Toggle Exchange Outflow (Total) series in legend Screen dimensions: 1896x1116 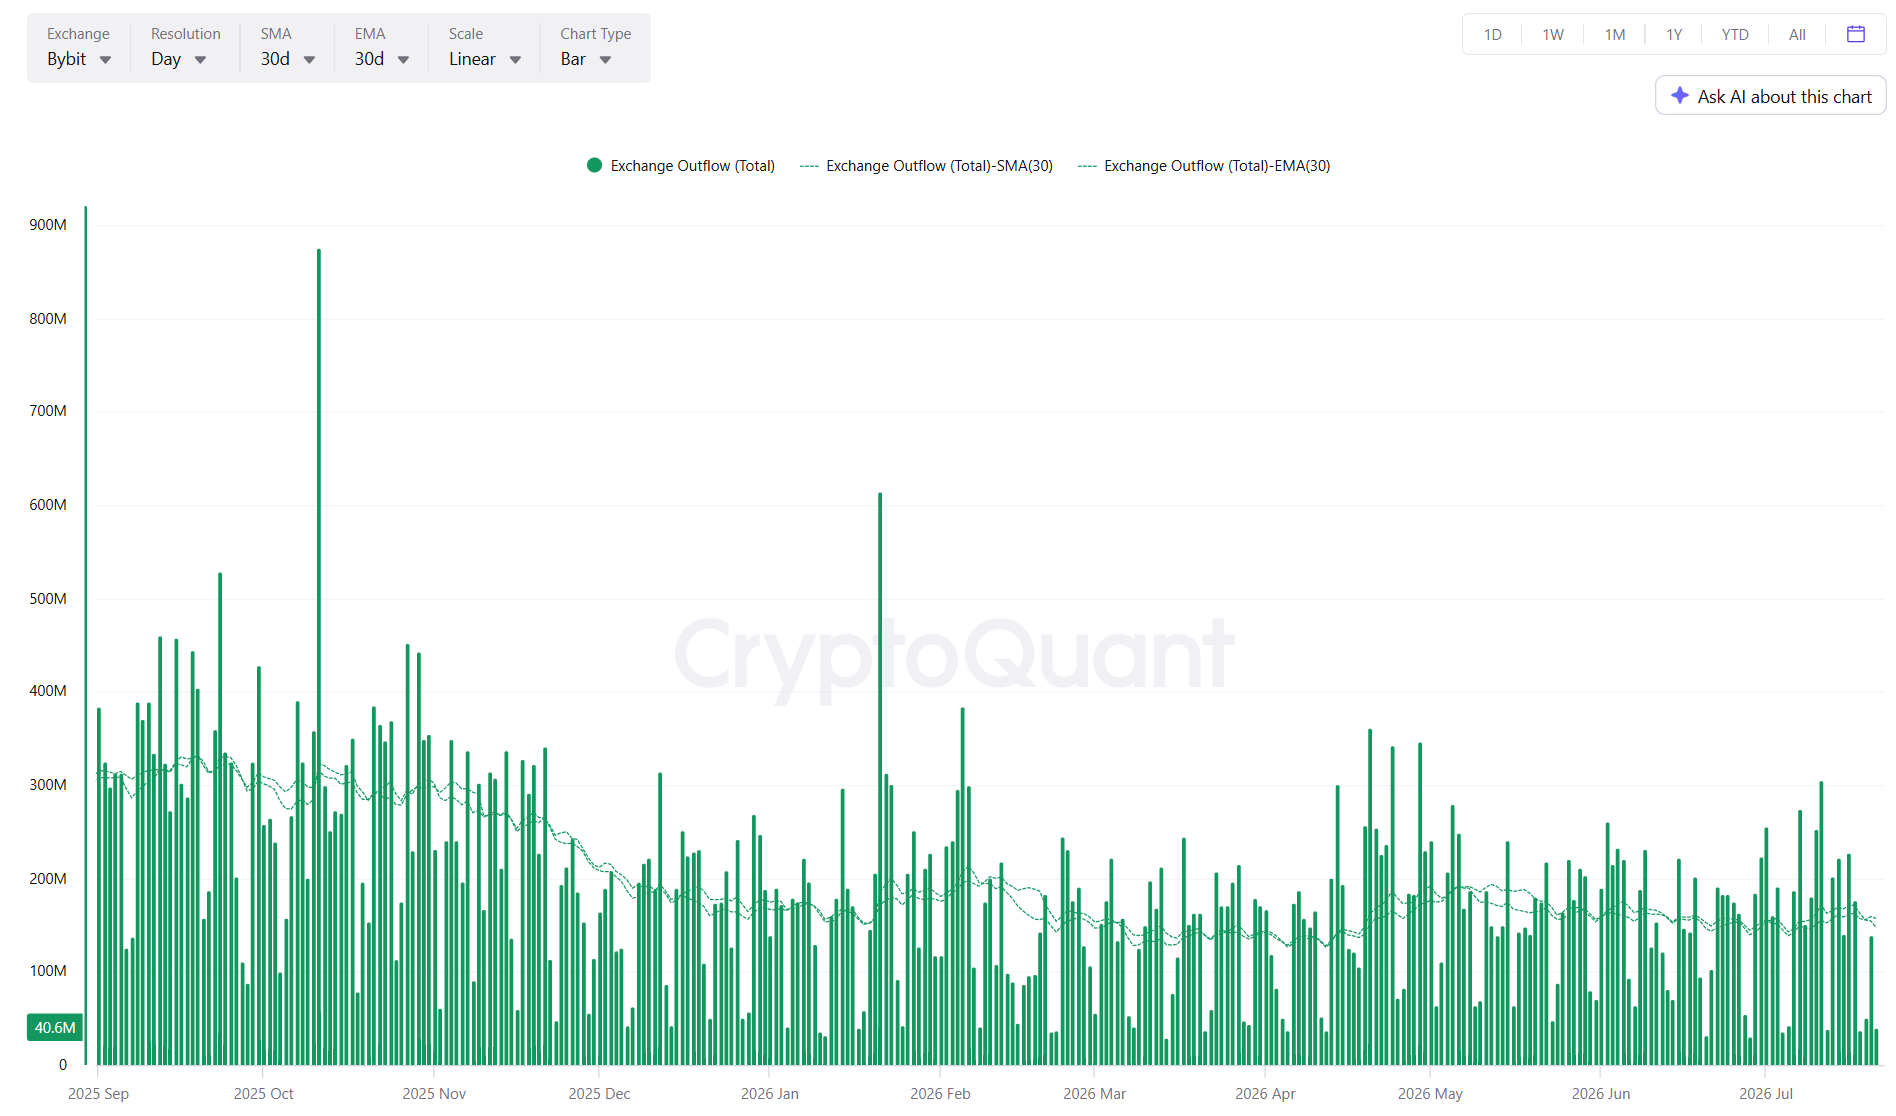681,166
